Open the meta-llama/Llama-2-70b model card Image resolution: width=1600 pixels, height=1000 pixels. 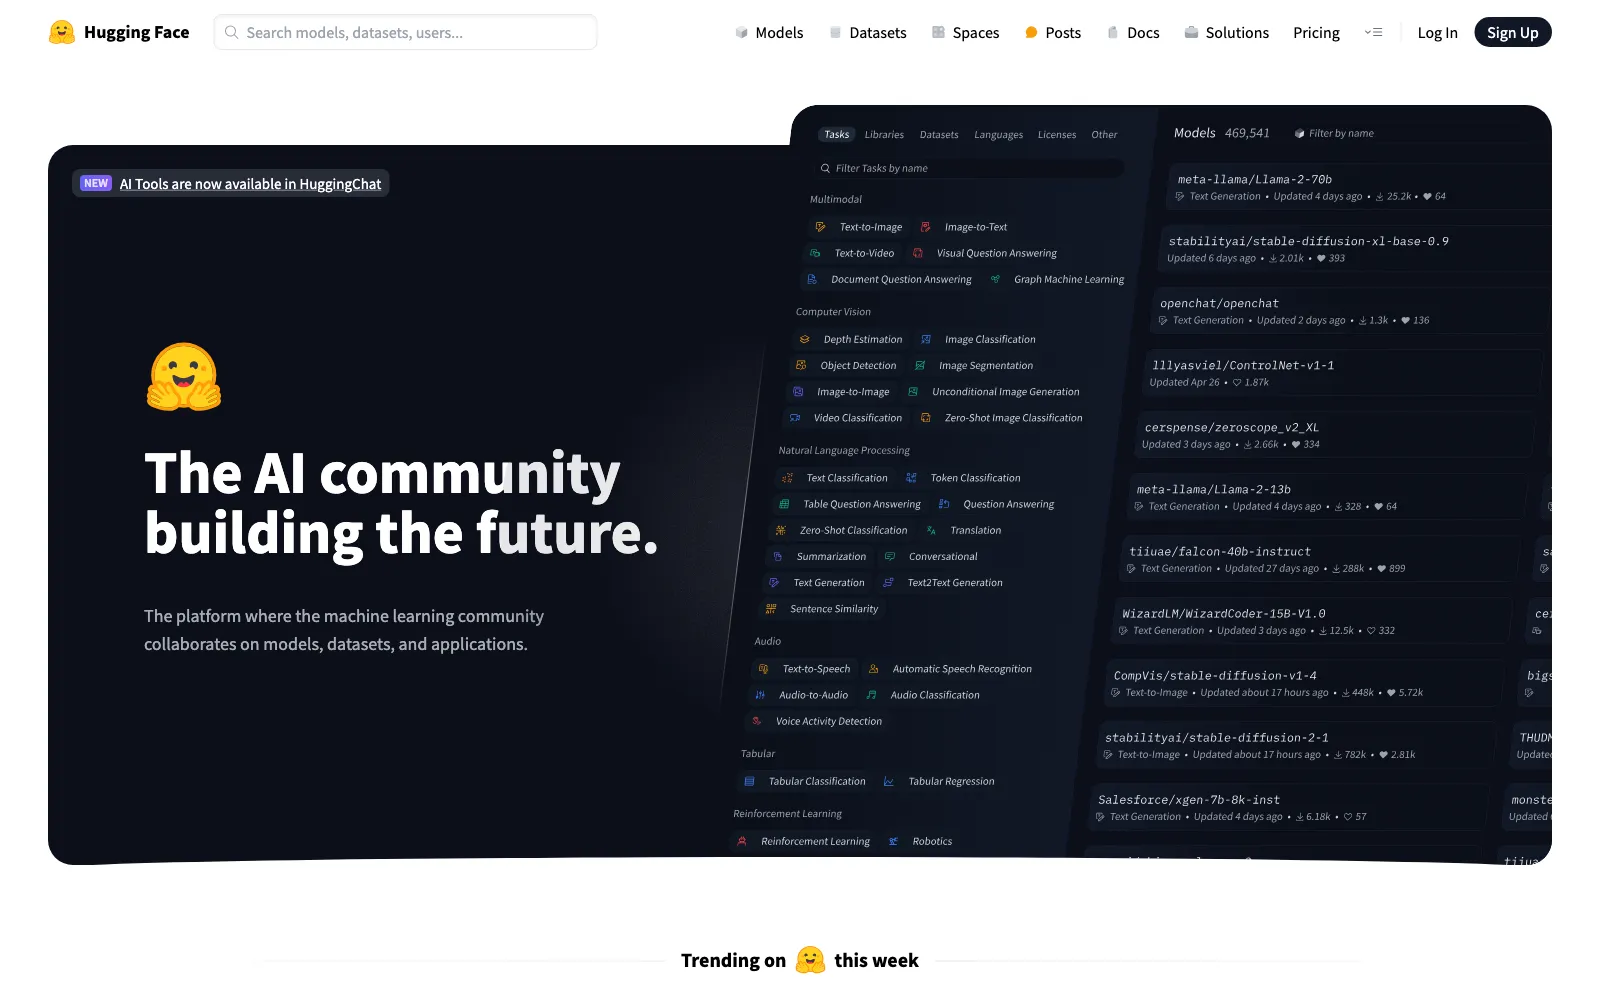[1360, 187]
